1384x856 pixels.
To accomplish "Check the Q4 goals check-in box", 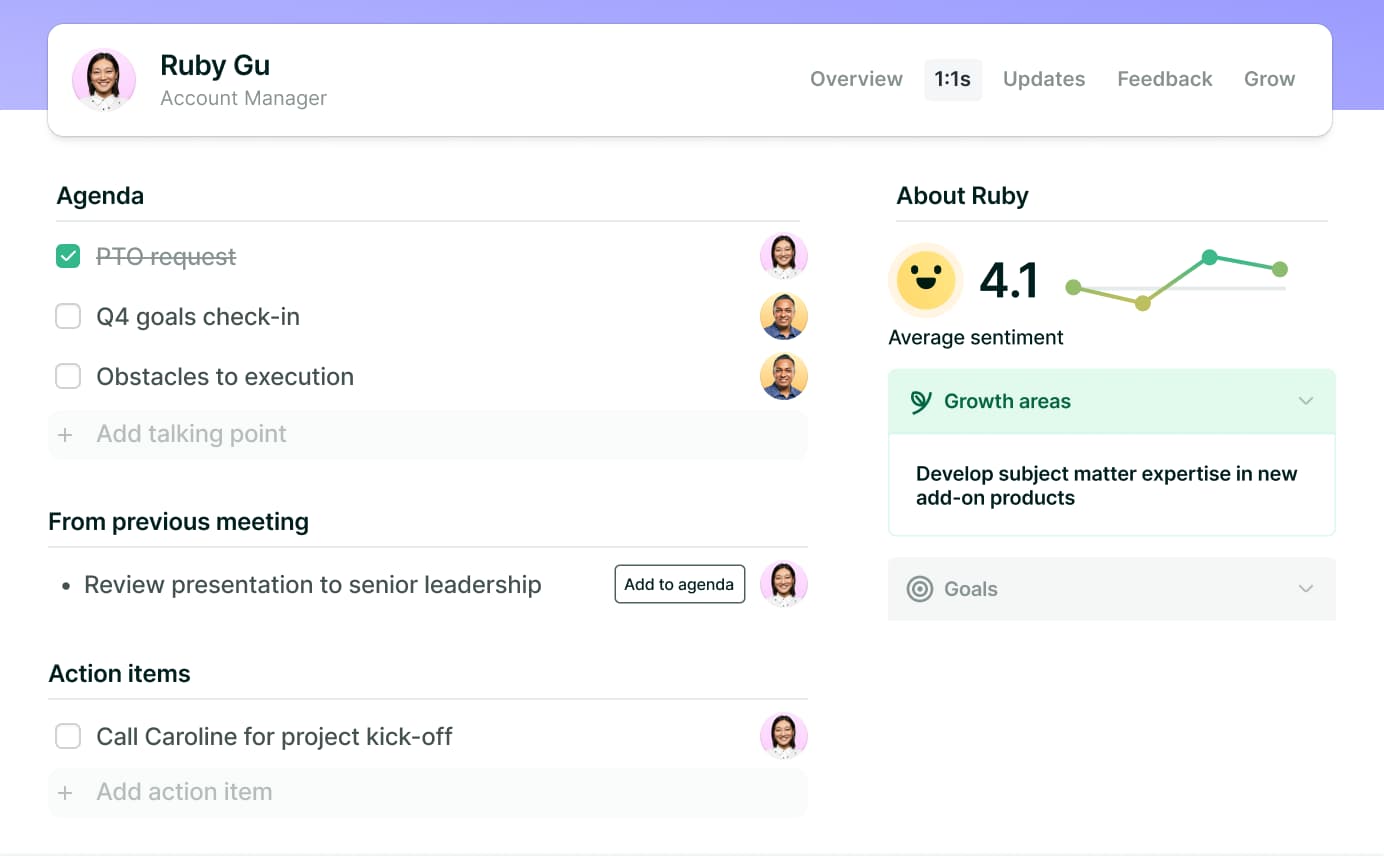I will point(68,317).
